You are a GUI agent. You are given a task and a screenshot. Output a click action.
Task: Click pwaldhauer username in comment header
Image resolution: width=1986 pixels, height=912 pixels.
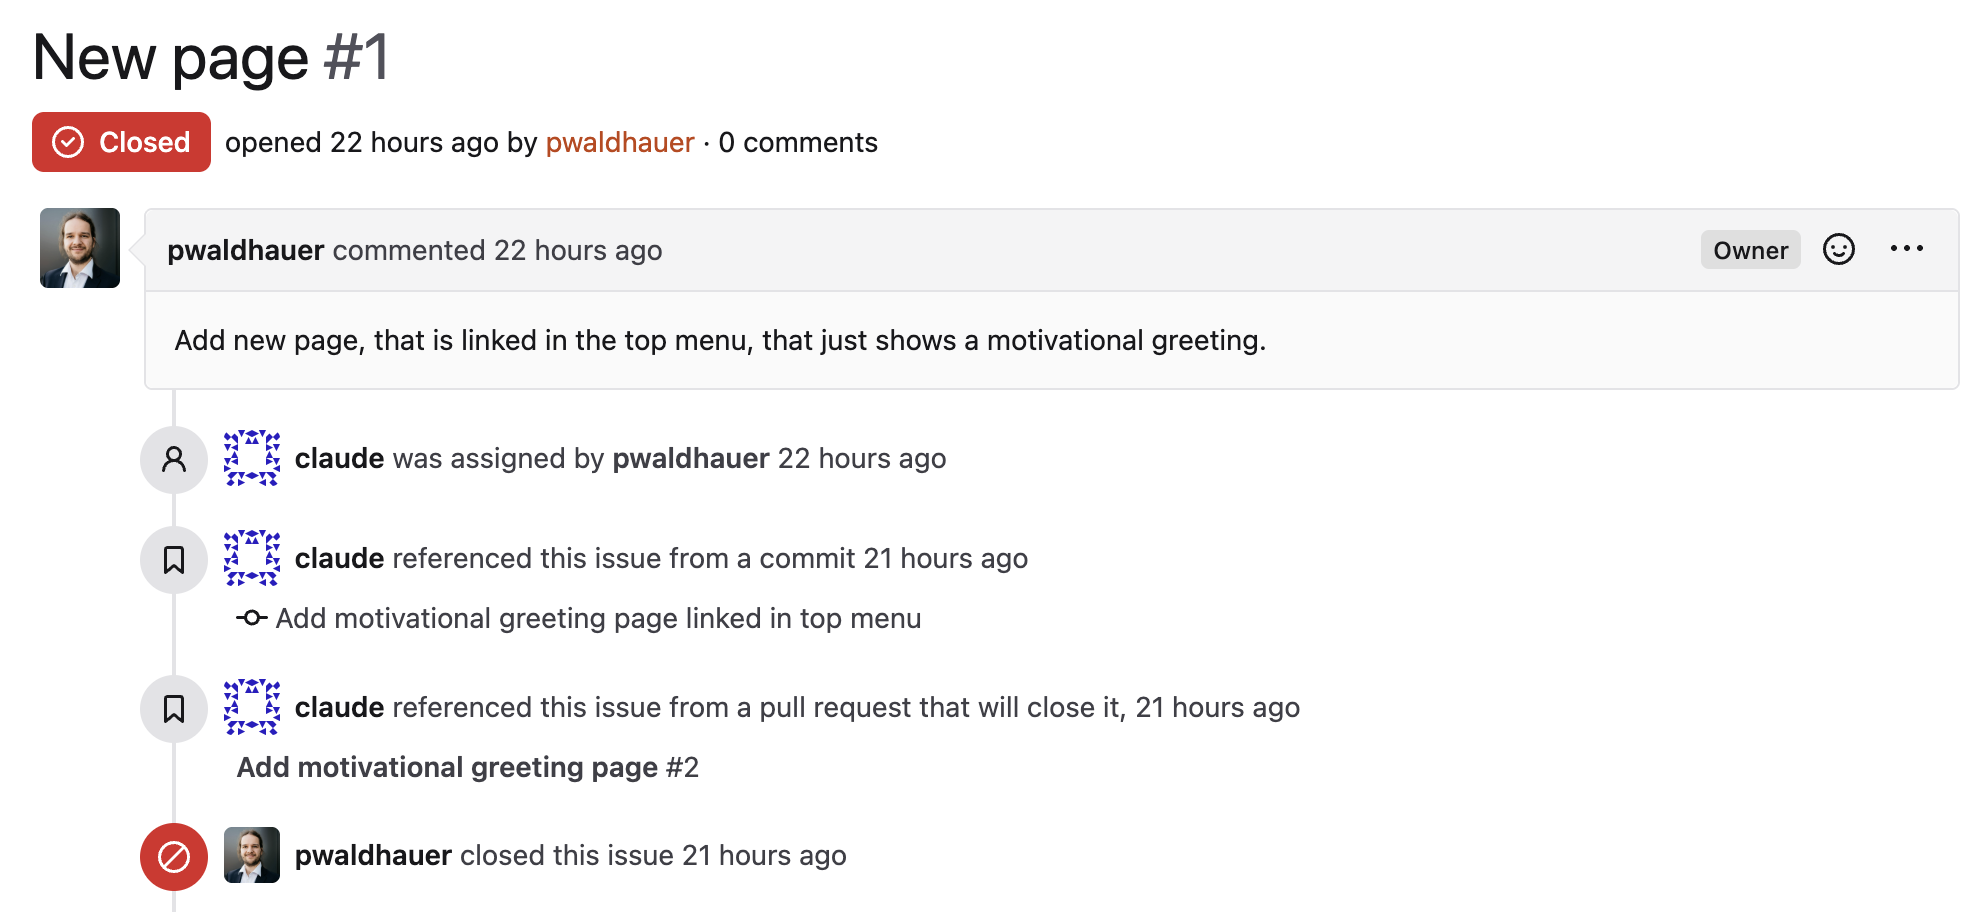[245, 250]
